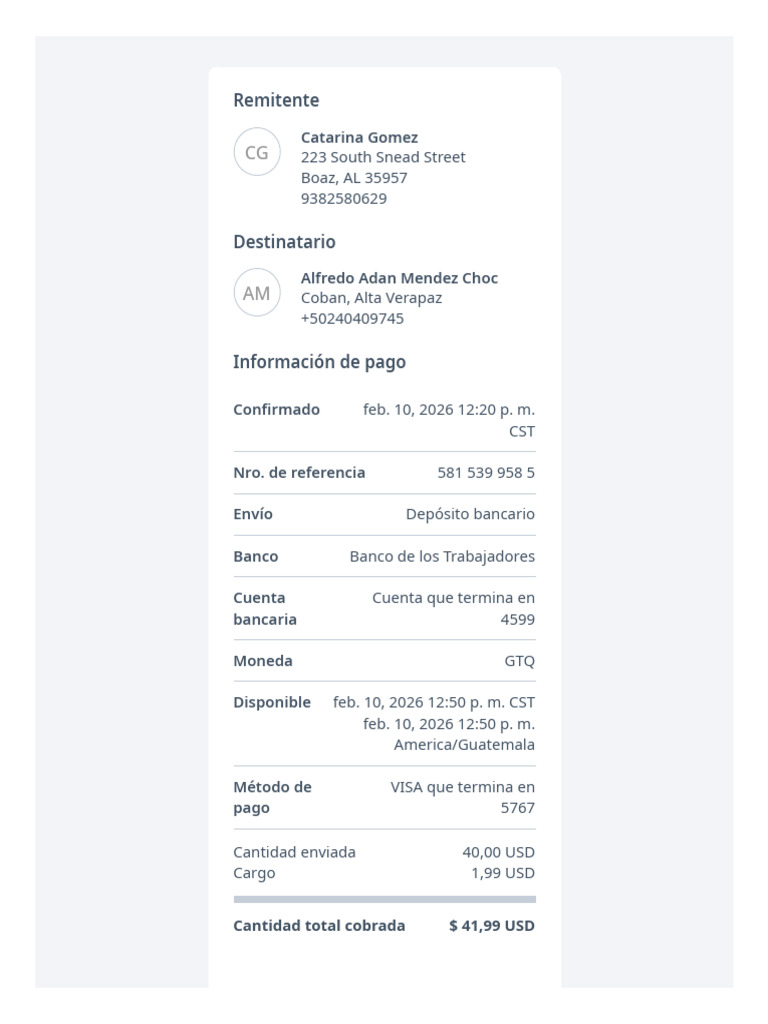The height and width of the screenshot is (1024, 768).
Task: Click the CG sender avatar circle
Action: (x=257, y=152)
